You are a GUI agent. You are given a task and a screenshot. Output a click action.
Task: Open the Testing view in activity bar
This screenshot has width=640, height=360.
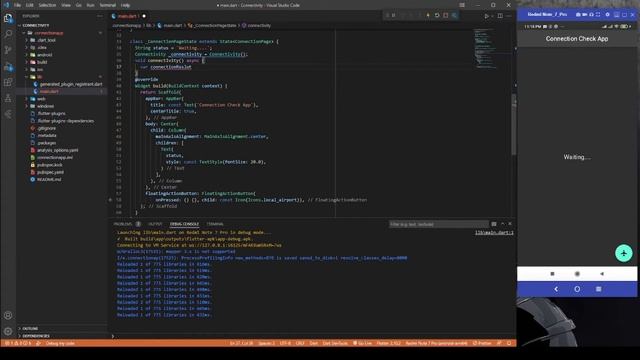pyautogui.click(x=8, y=98)
